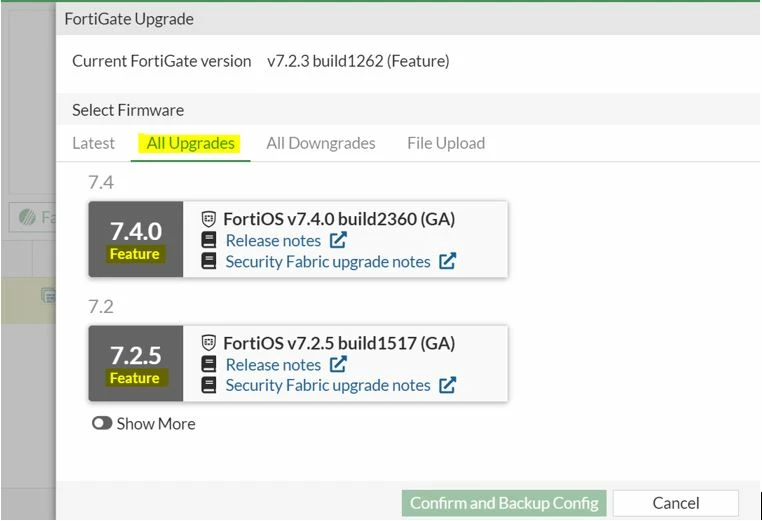
Task: Toggle the Show More switch
Action: pyautogui.click(x=102, y=423)
